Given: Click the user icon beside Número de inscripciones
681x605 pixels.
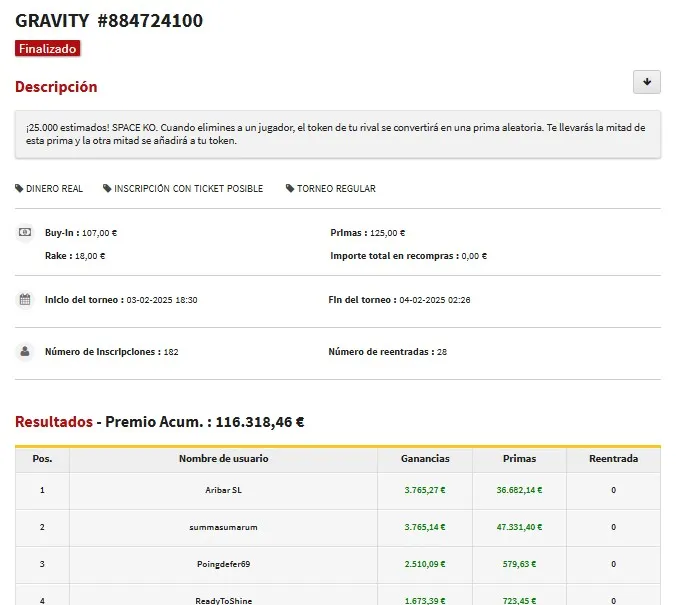Looking at the screenshot, I should [x=25, y=352].
